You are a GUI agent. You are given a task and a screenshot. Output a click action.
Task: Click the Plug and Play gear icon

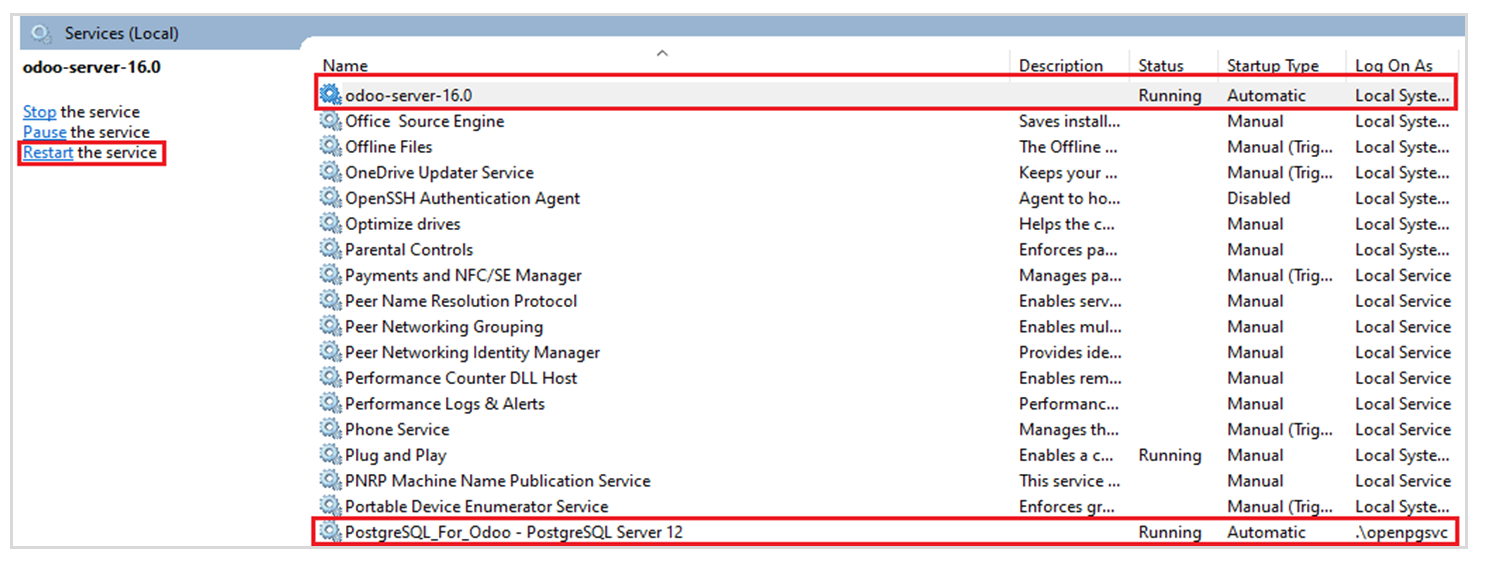point(330,456)
